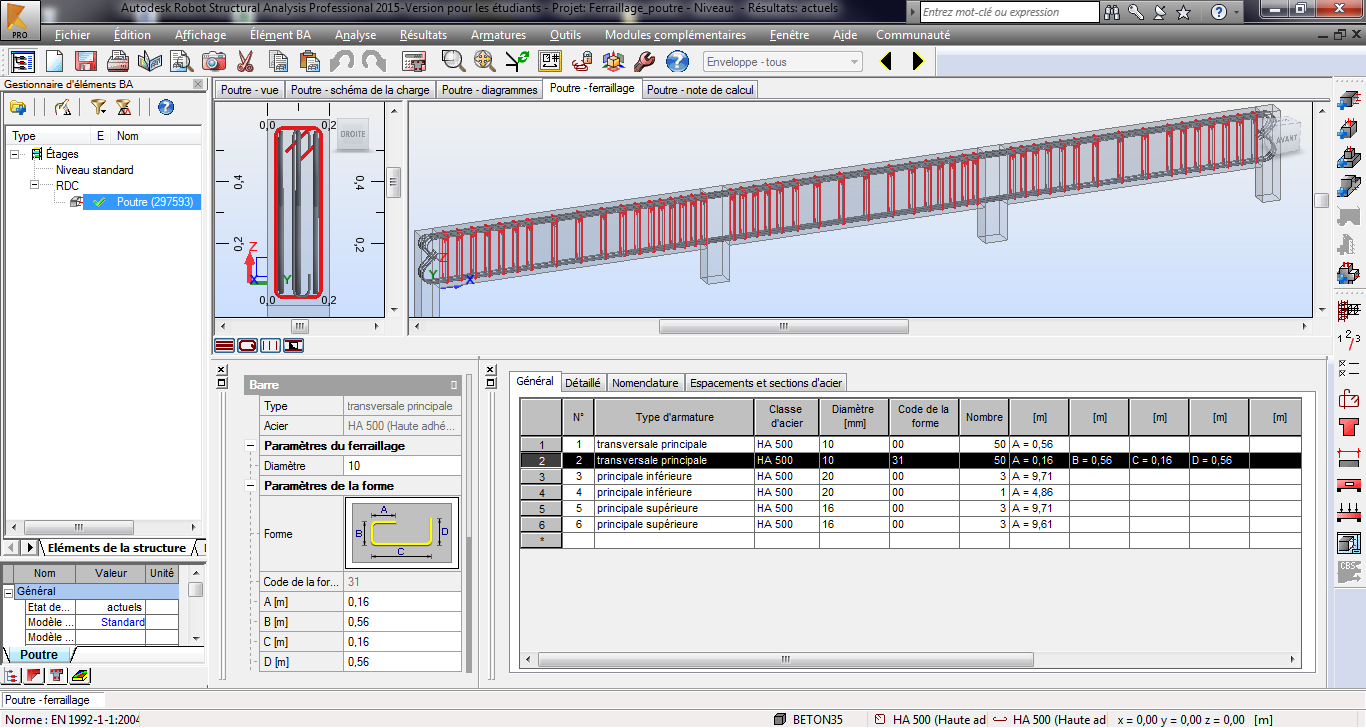This screenshot has width=1366, height=728.
Task: Click the 3D view horizontal scrollbar
Action: click(x=783, y=327)
